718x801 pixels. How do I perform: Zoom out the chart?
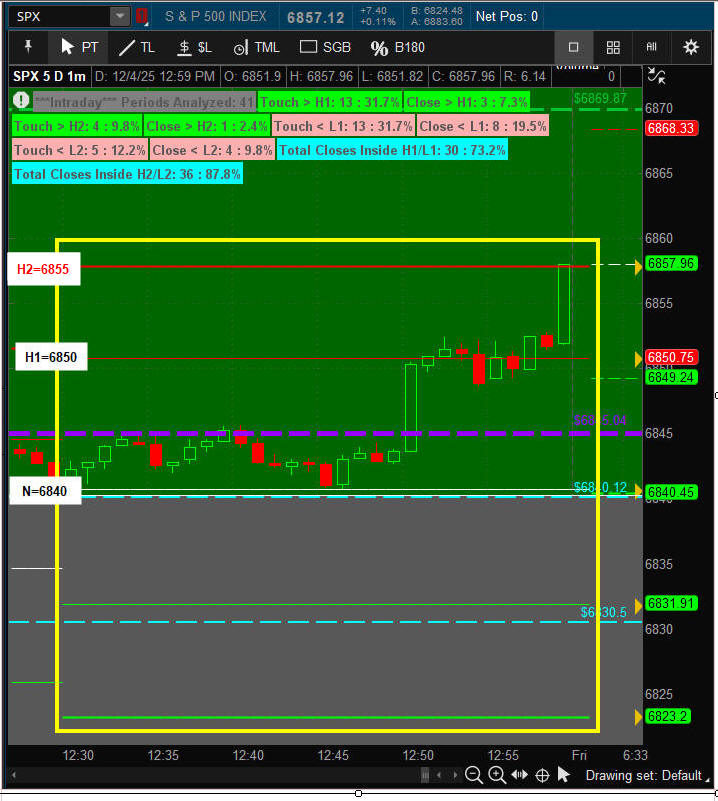[x=473, y=775]
